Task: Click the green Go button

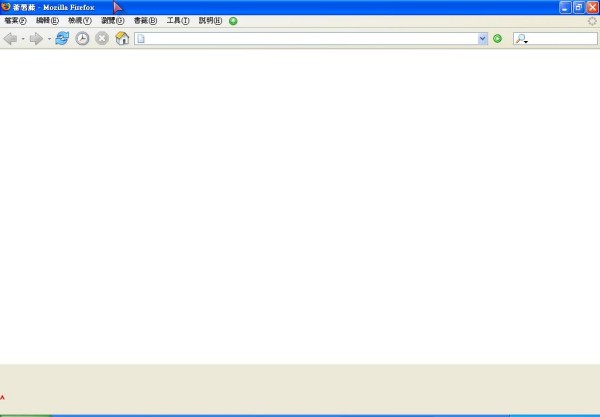Action: (497, 39)
